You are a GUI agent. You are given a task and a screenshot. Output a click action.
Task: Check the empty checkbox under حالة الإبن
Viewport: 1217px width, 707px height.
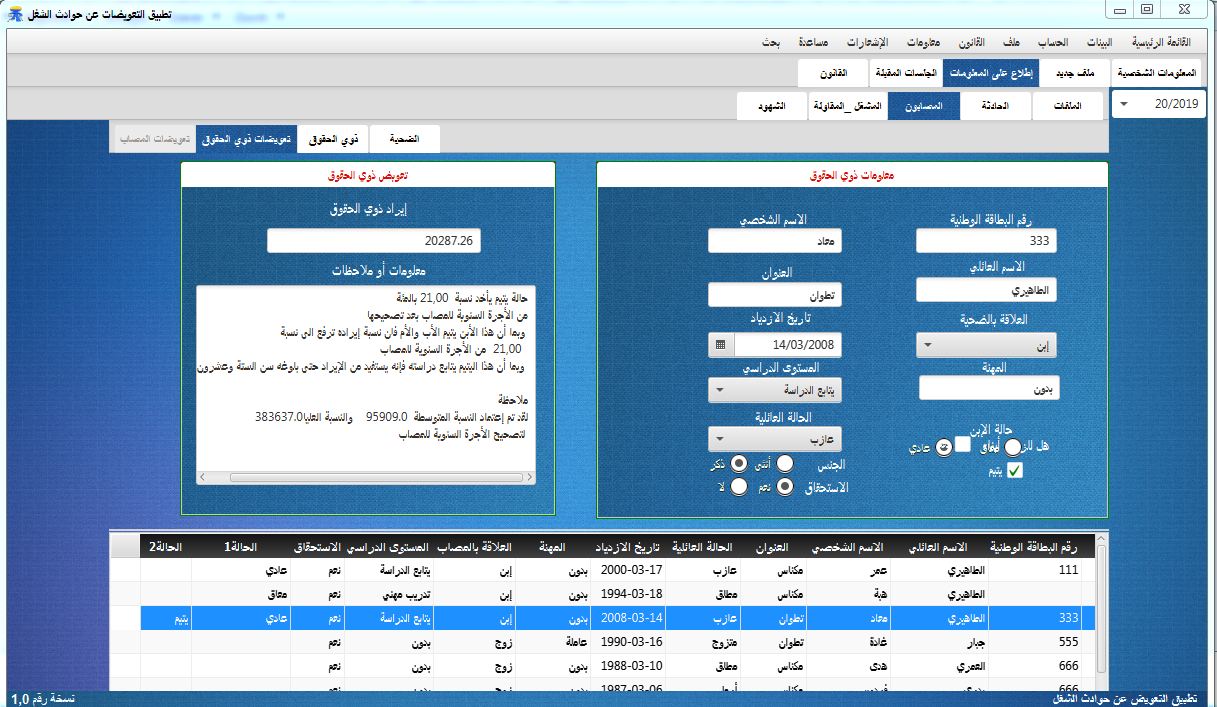[x=964, y=446]
